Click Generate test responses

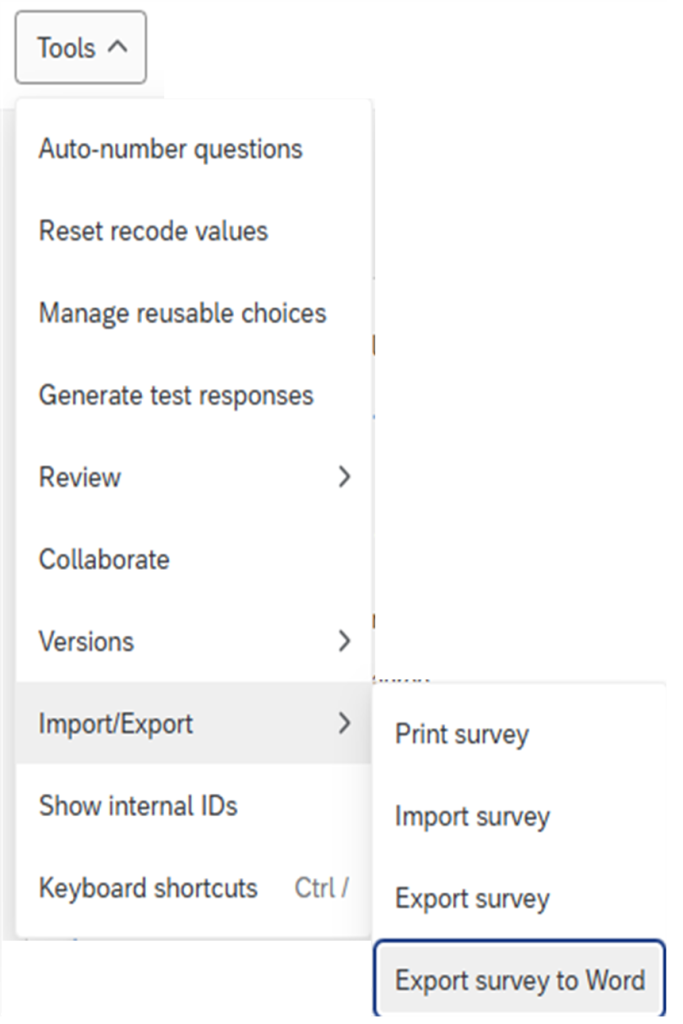tap(176, 395)
